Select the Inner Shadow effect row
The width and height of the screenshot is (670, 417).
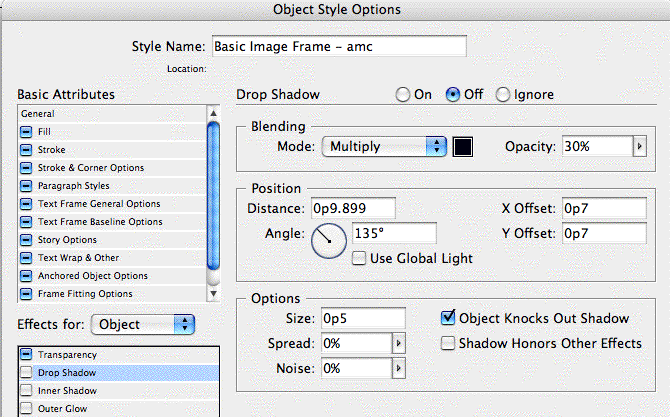(119, 391)
